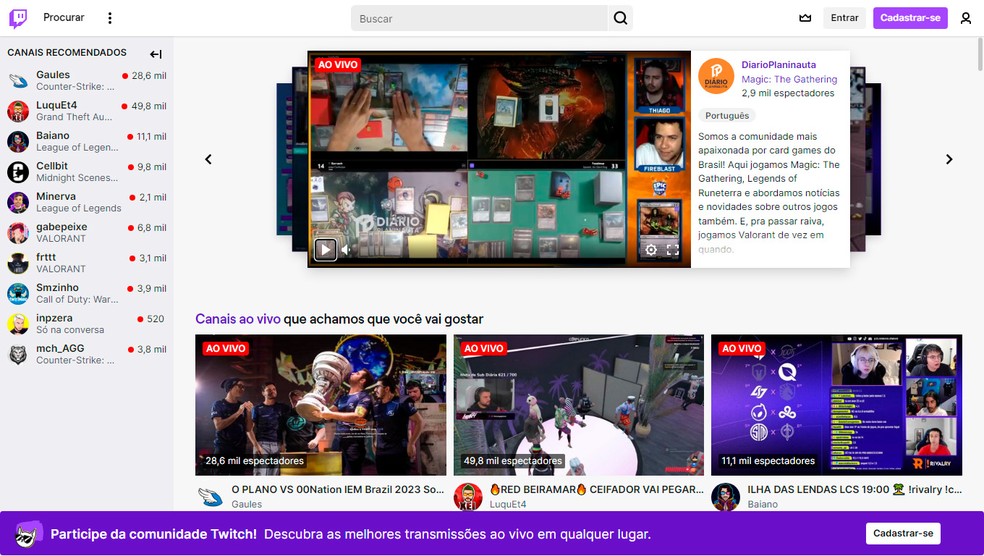
Task: Click the '2,9 mil espectadores' text
Action: coord(788,93)
